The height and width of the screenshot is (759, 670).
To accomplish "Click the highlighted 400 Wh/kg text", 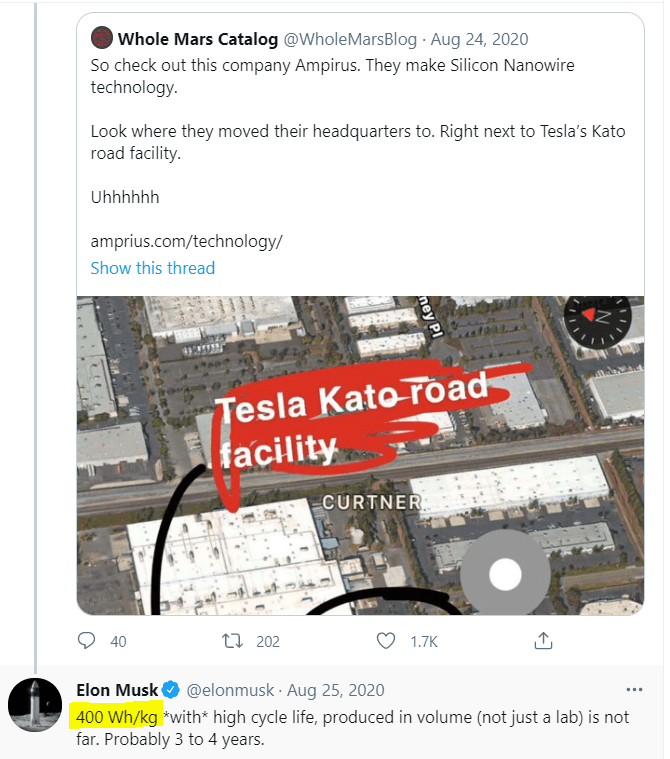I will [116, 716].
